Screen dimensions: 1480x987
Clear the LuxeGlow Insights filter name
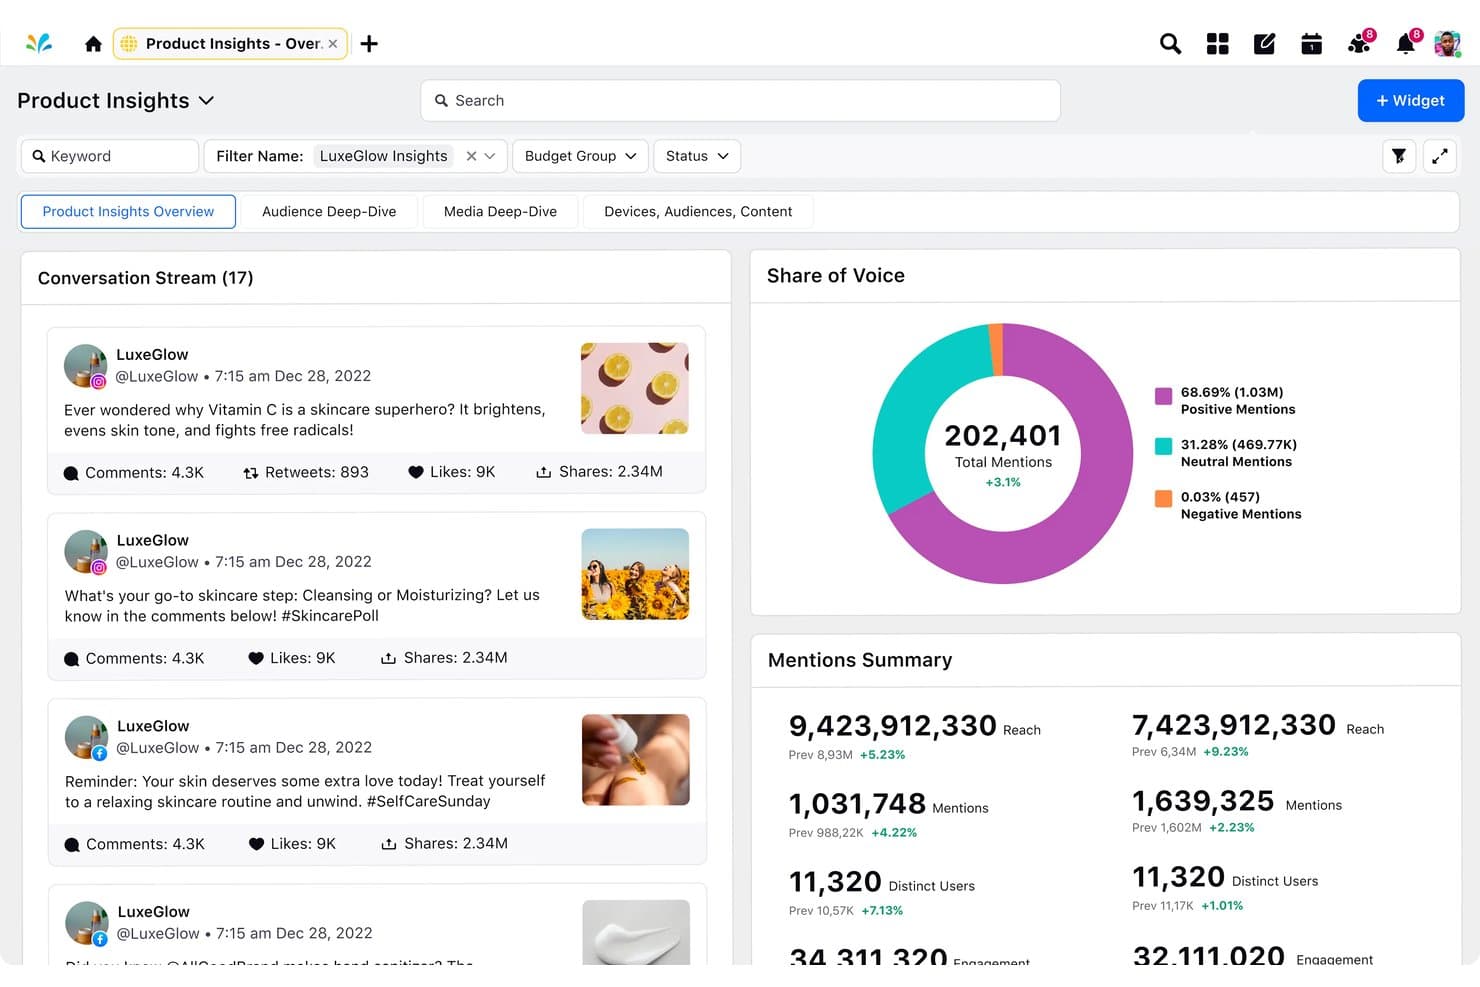point(471,156)
